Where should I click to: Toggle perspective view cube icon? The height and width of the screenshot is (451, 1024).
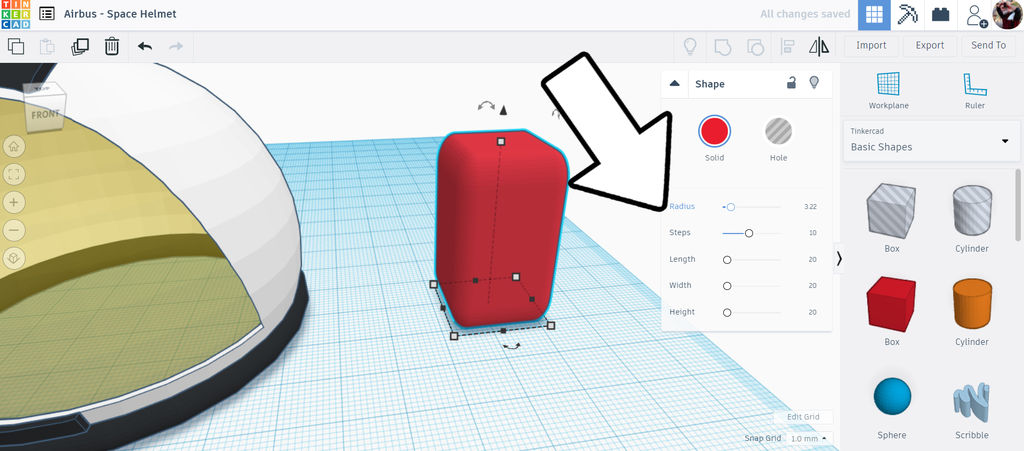(14, 258)
